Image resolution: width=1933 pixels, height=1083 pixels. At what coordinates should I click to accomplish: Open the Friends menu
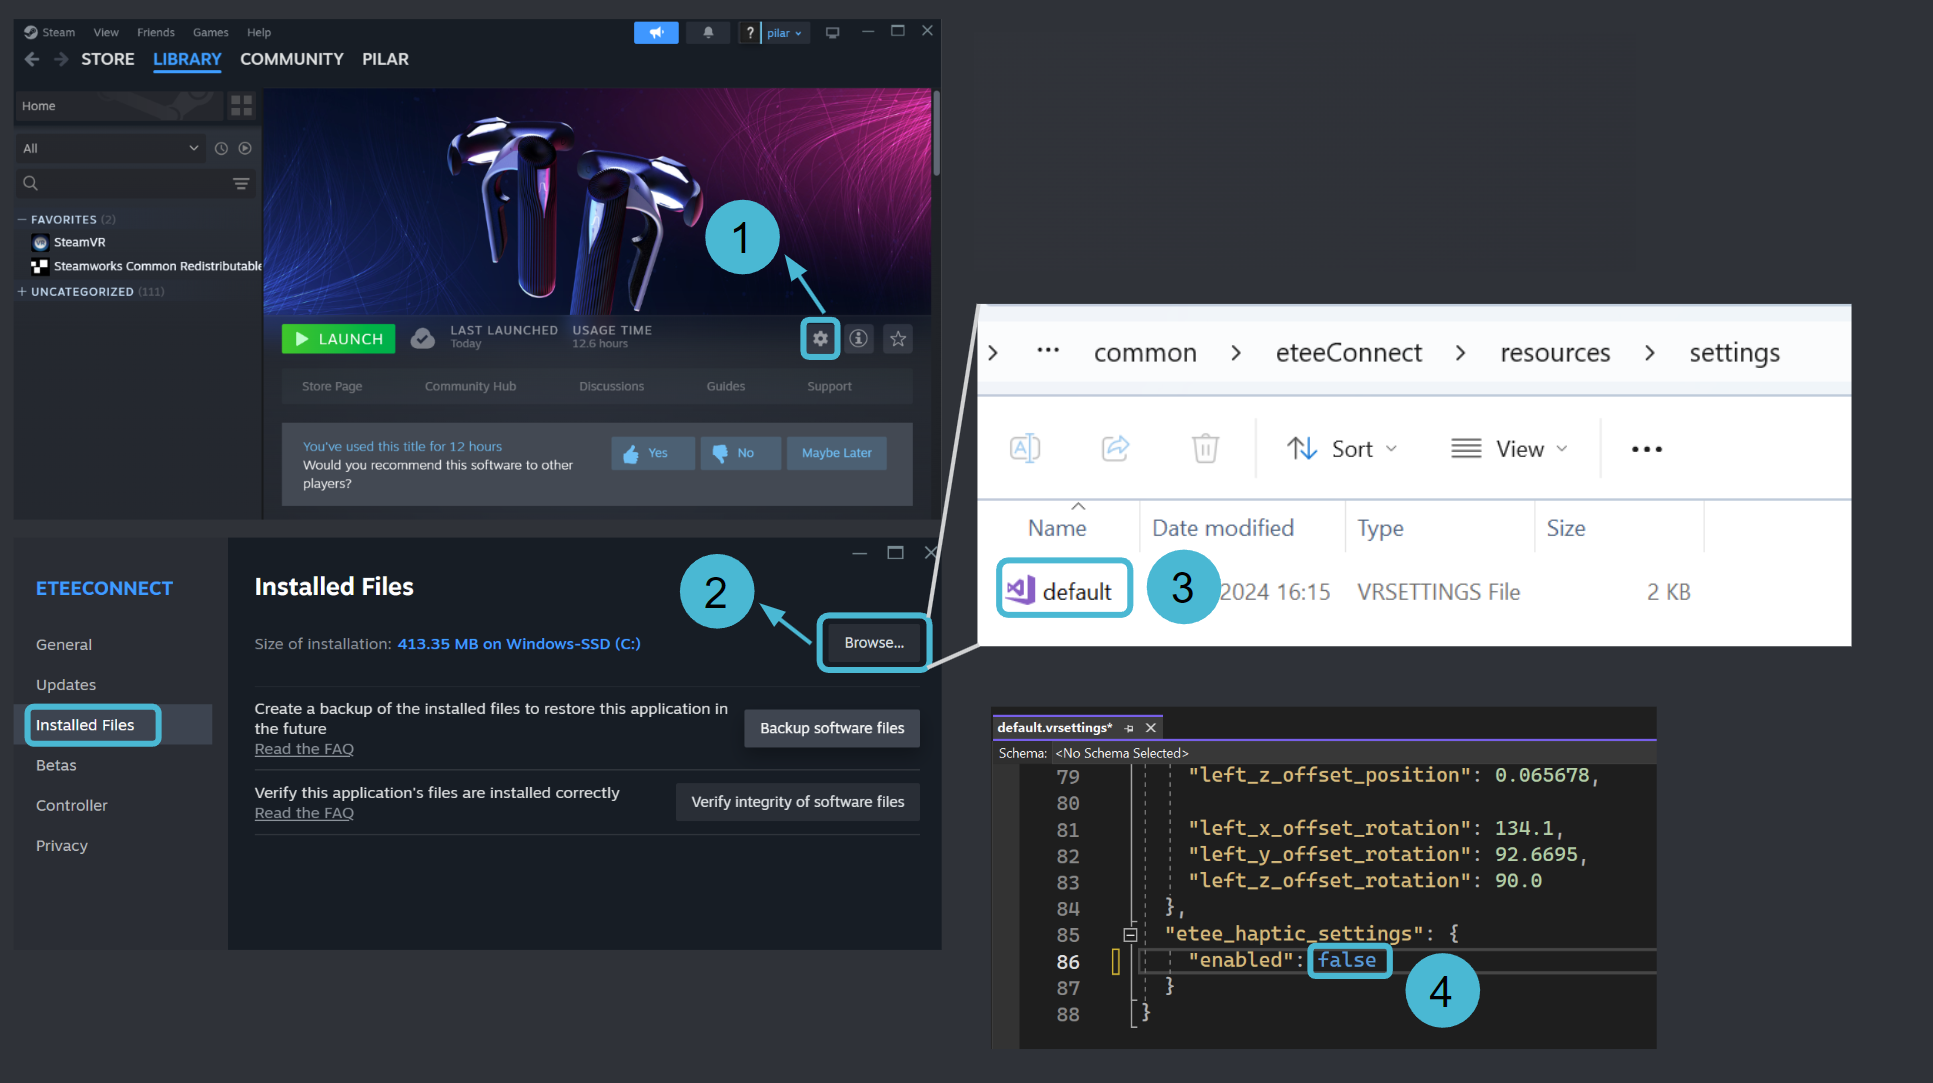[x=156, y=32]
